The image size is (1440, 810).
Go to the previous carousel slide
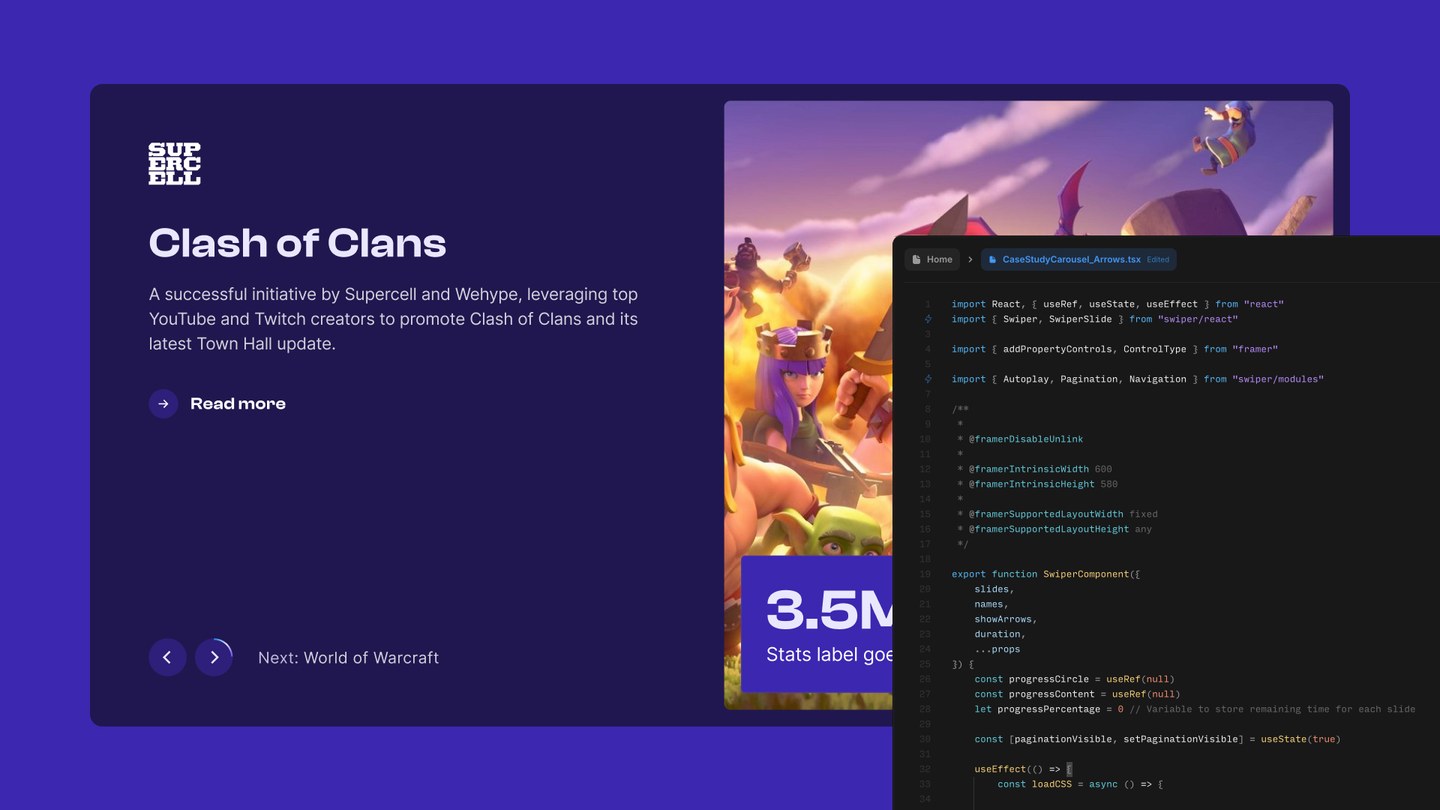[167, 657]
